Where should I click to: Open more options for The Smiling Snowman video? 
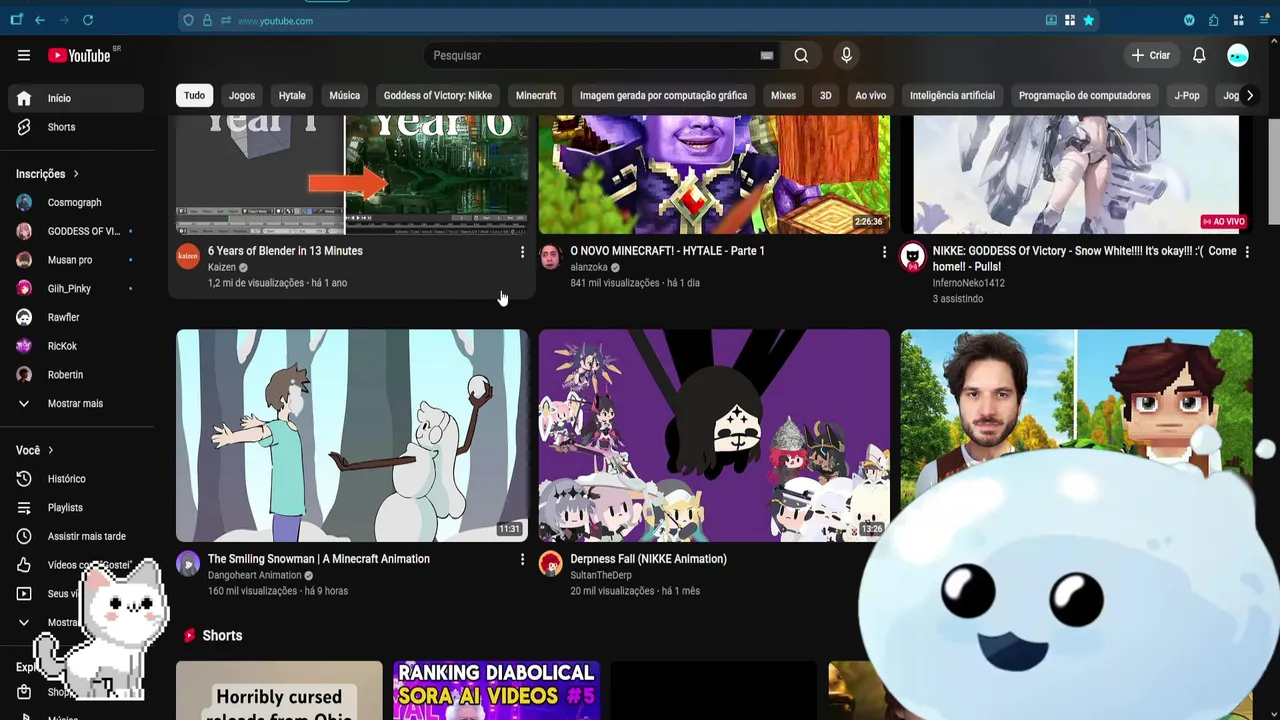(522, 560)
